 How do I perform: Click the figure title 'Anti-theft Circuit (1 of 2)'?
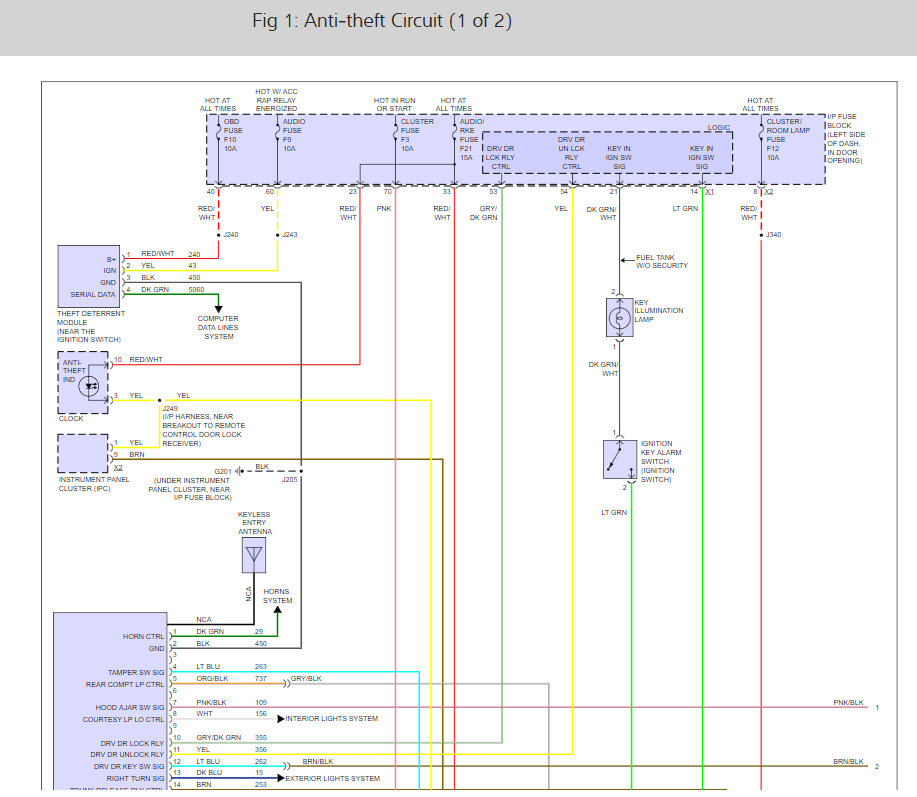382,21
